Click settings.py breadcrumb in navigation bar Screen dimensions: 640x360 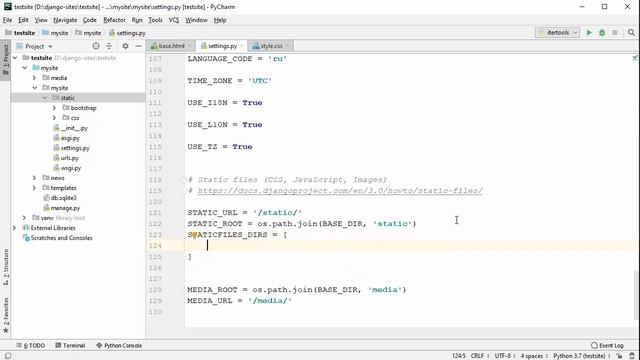coord(127,33)
